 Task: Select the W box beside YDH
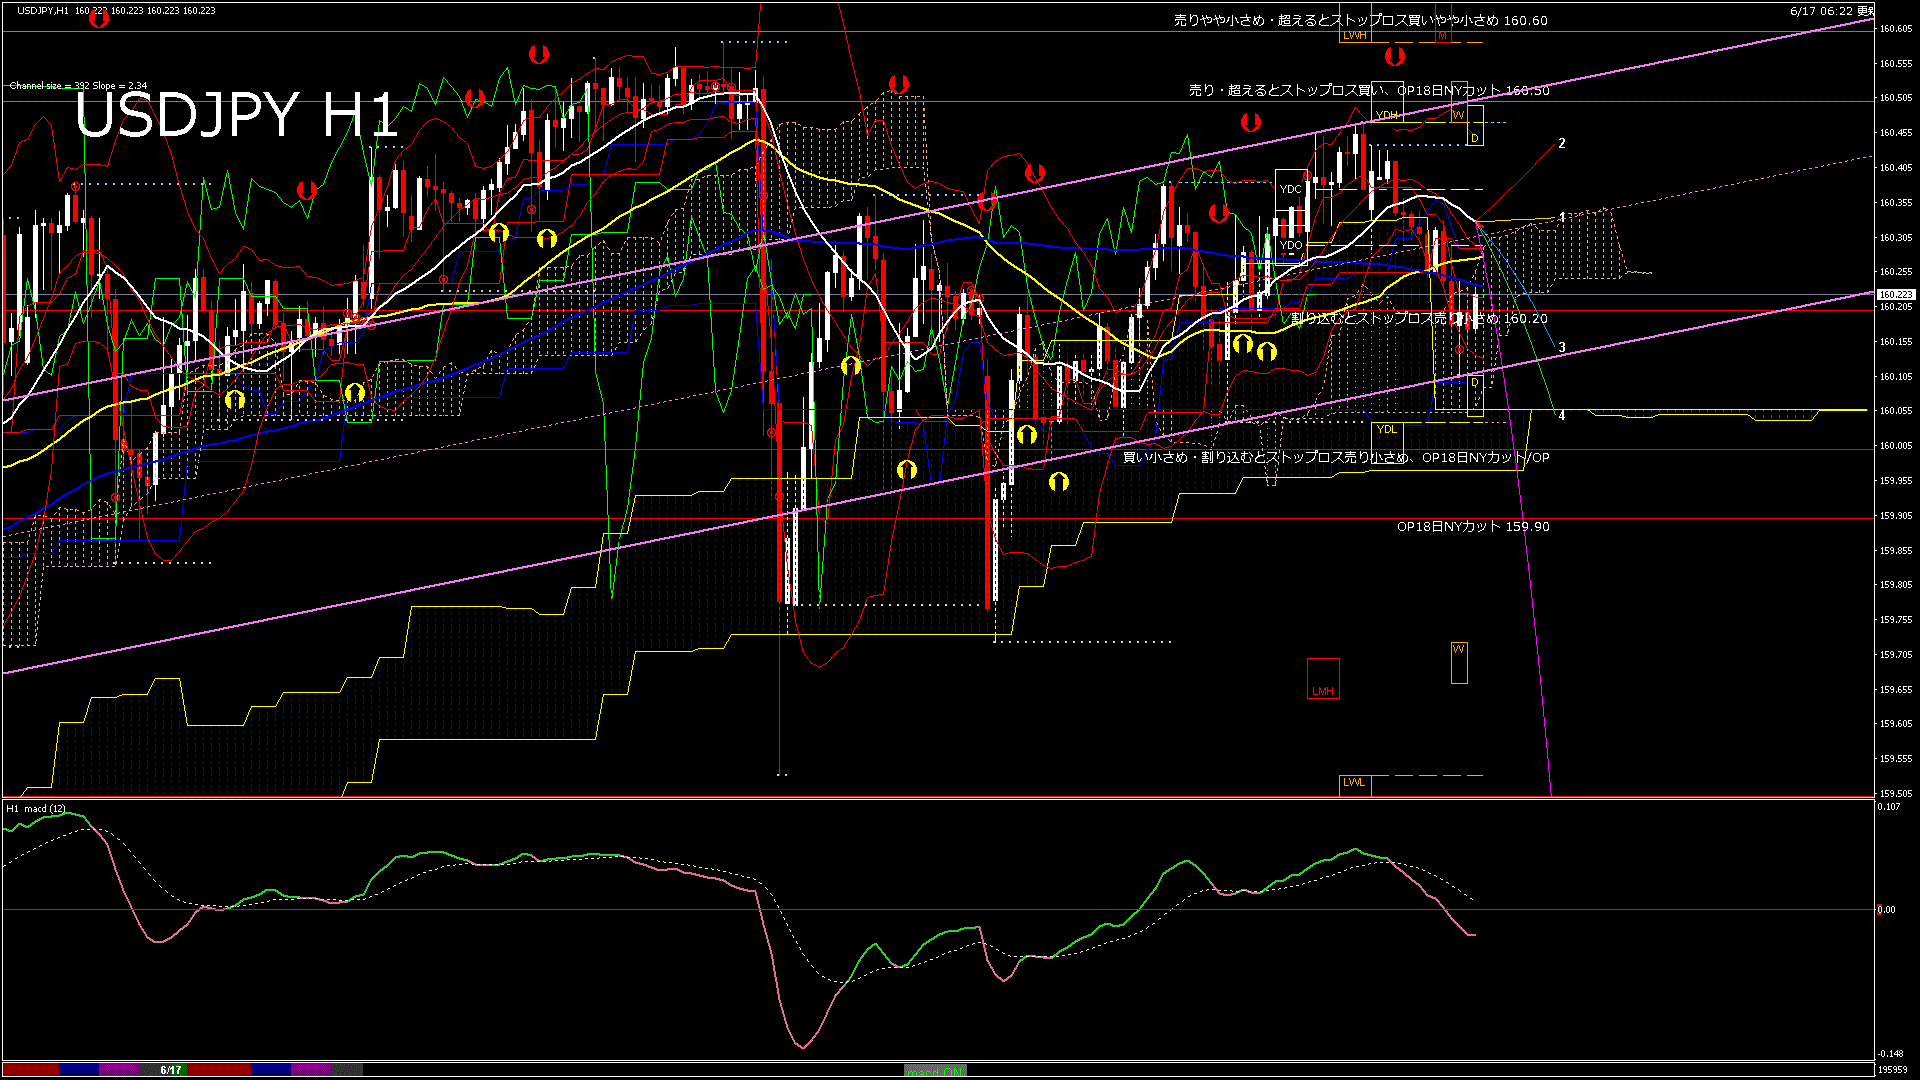pyautogui.click(x=1459, y=102)
